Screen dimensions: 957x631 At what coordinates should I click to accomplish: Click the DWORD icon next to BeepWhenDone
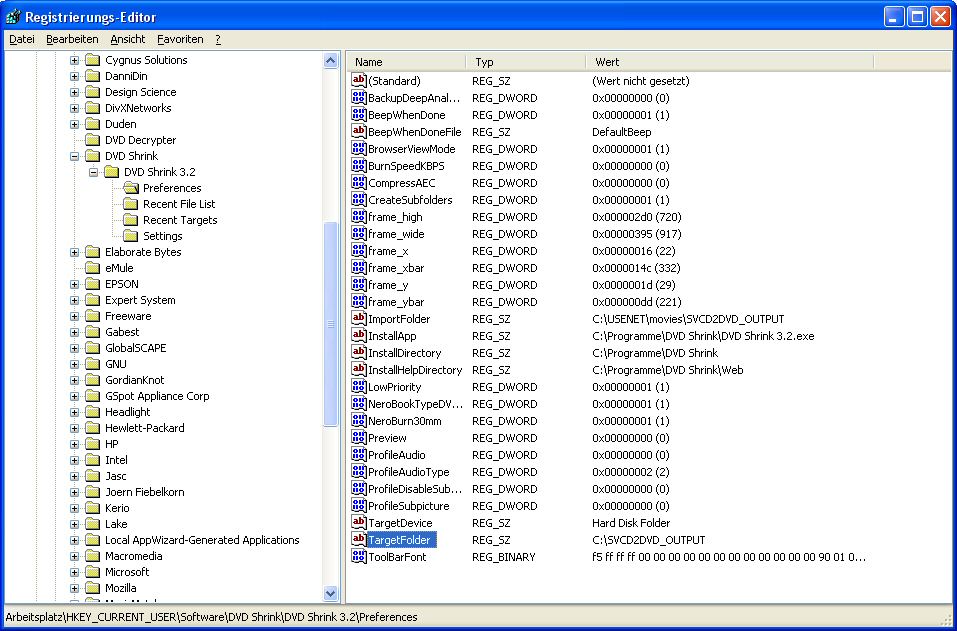coord(359,115)
